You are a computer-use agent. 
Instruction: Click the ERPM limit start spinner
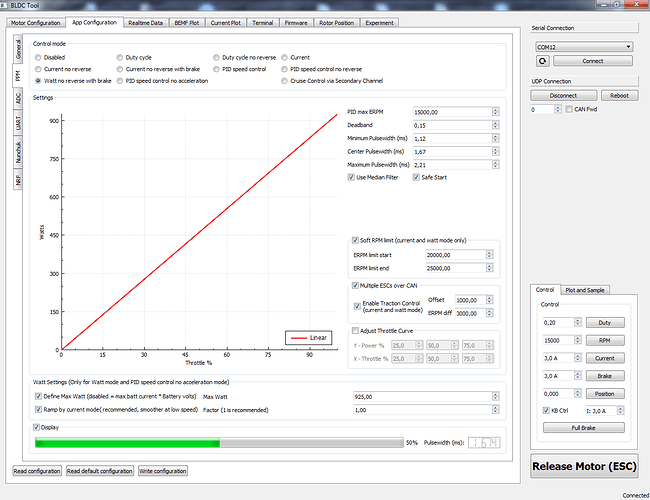pos(490,255)
